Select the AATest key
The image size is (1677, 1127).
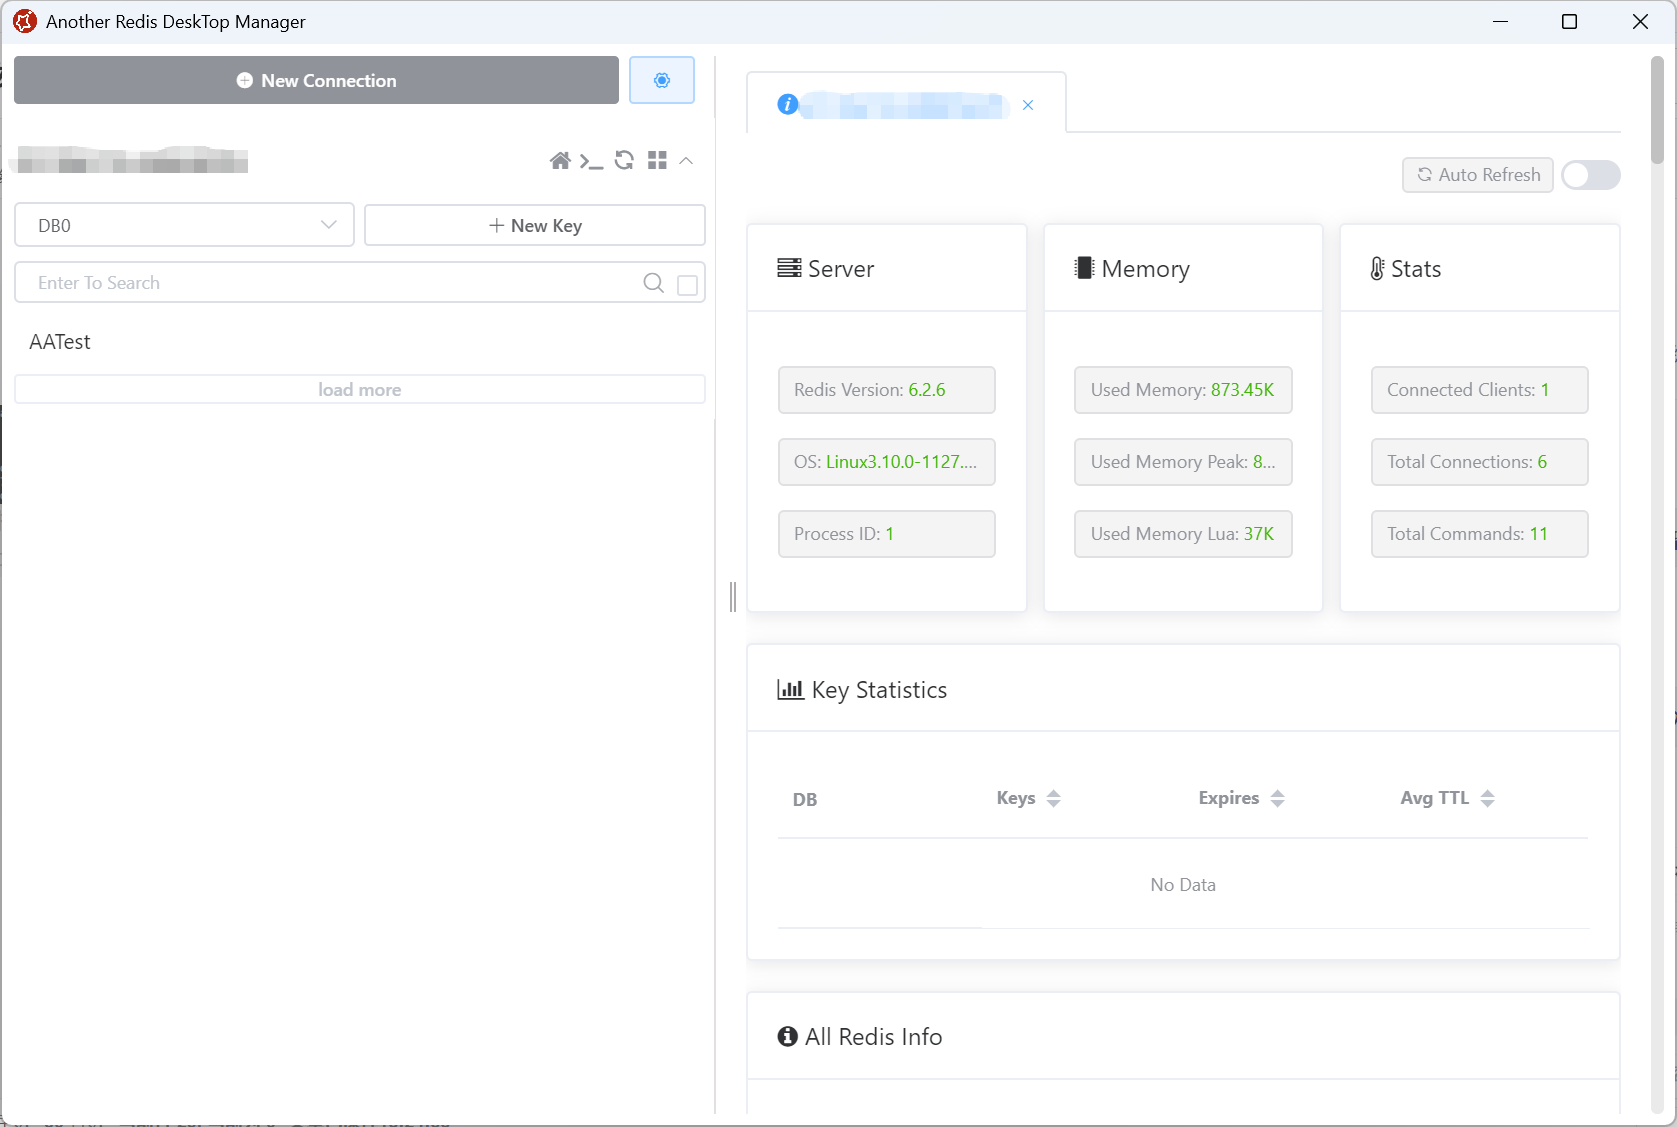60,342
